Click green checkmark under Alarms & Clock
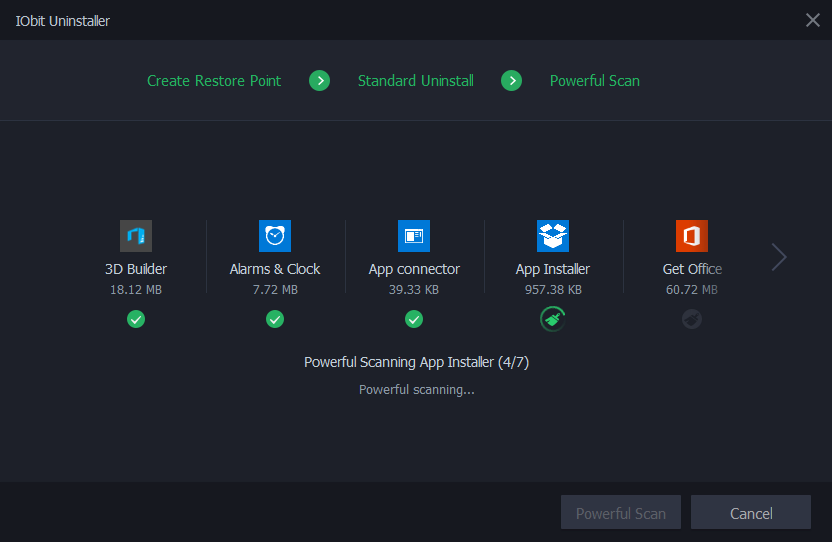 (275, 319)
